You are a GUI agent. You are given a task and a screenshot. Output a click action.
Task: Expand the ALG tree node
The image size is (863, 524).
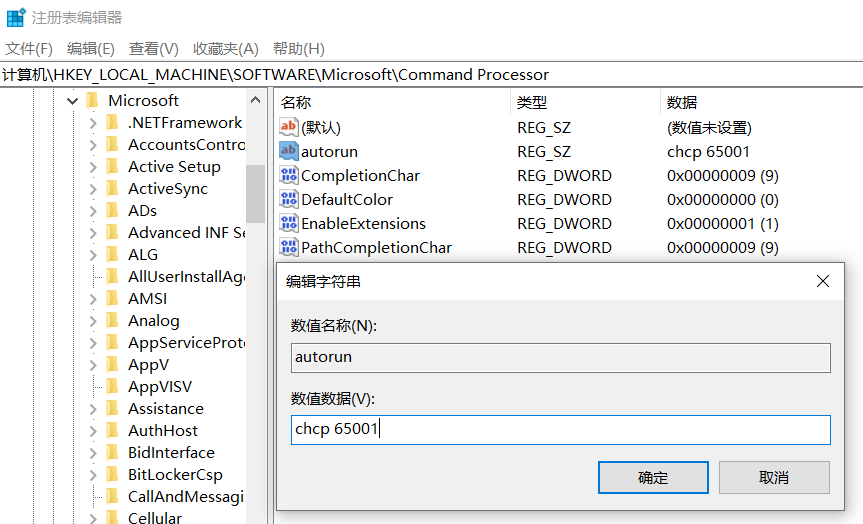(93, 255)
